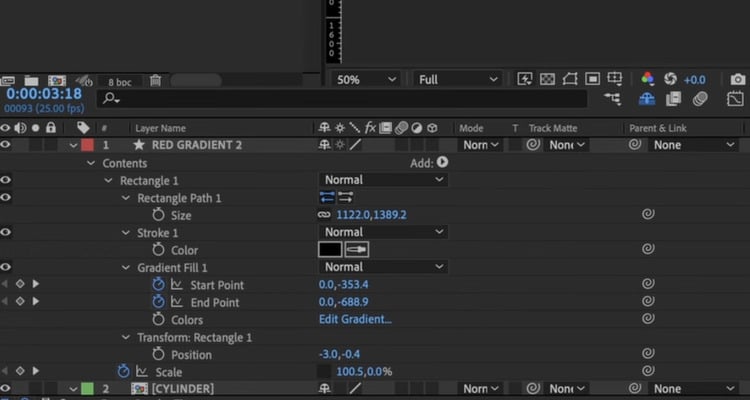The height and width of the screenshot is (400, 750).
Task: Collapse Transform: Rectangle 1 group
Action: pos(126,337)
